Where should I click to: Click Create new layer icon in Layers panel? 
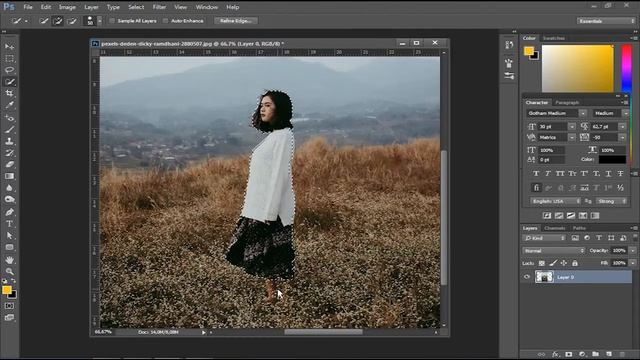609,354
